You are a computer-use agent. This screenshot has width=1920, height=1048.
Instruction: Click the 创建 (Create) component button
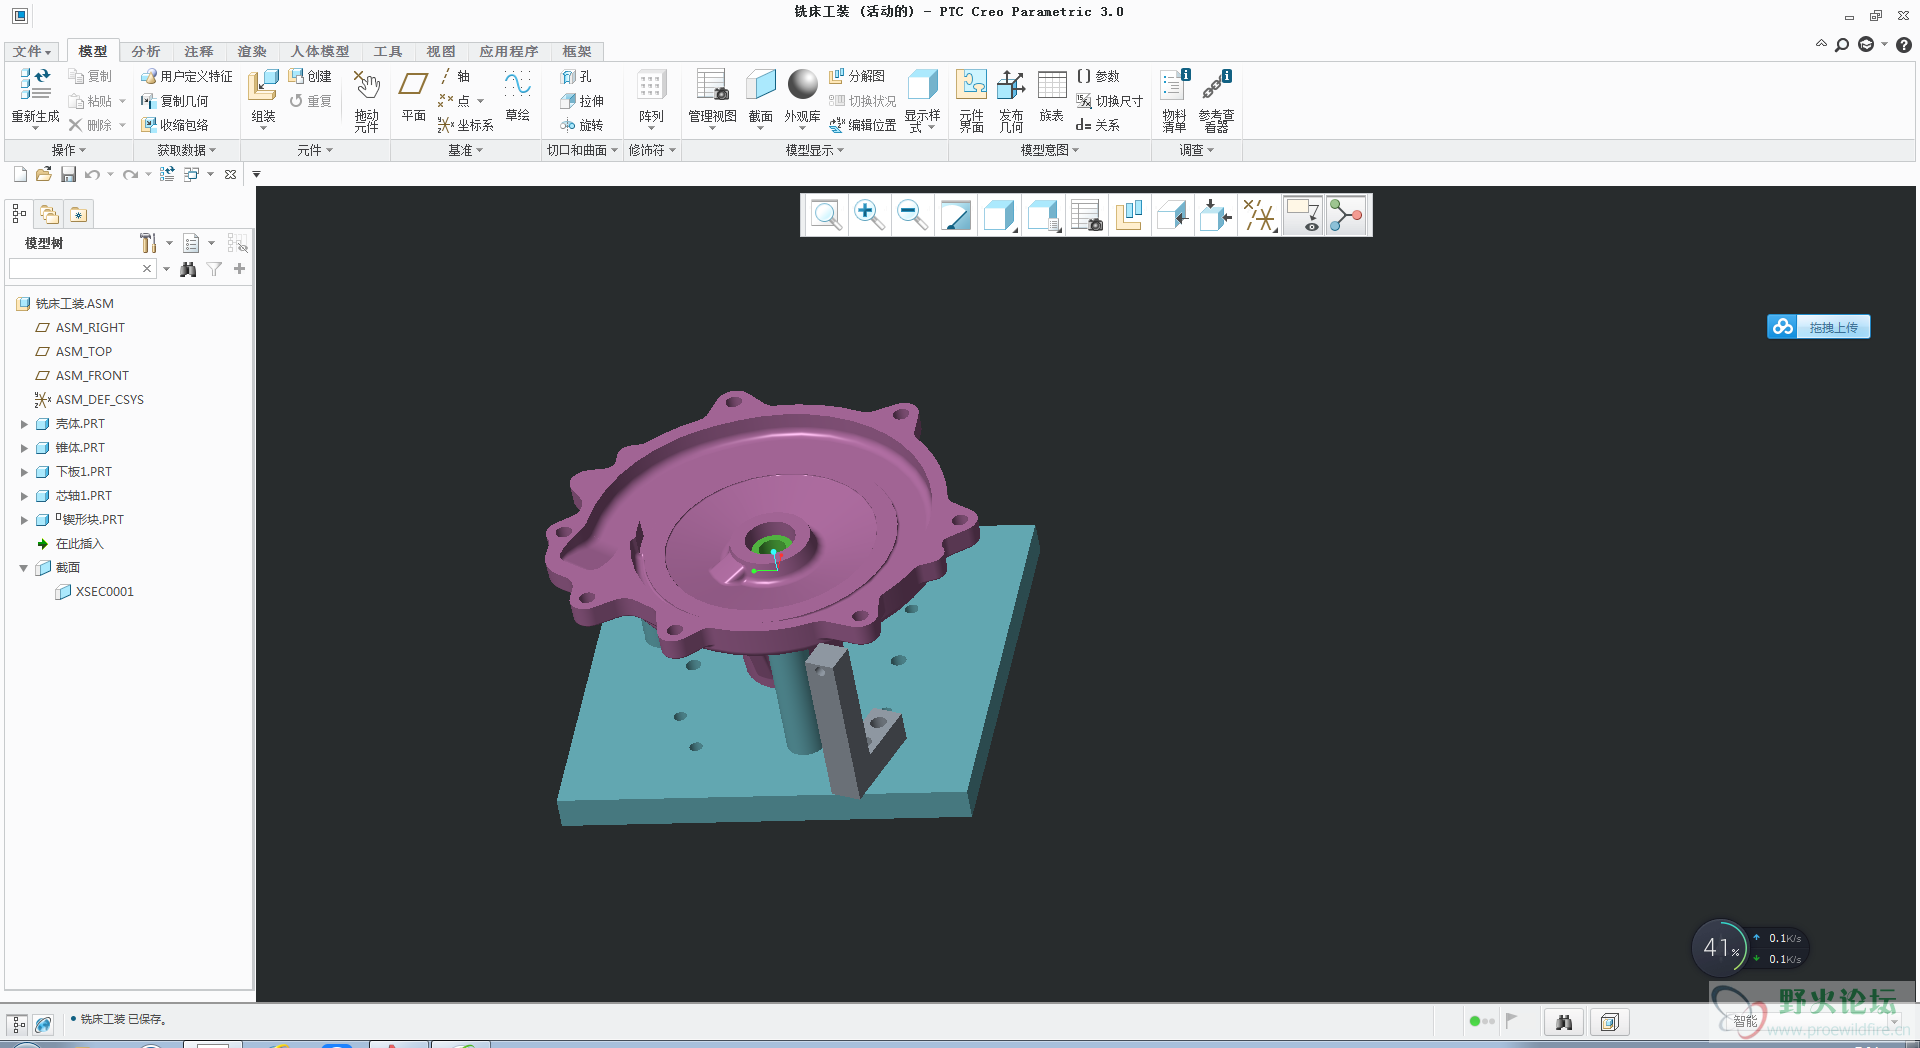click(310, 76)
